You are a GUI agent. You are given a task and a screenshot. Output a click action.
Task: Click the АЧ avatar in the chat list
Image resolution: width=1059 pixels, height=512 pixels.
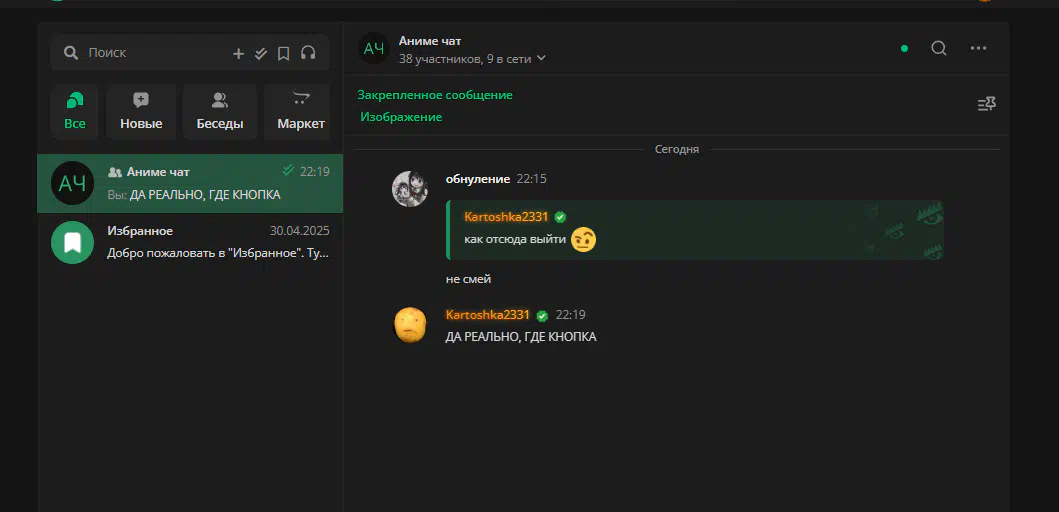[72, 183]
